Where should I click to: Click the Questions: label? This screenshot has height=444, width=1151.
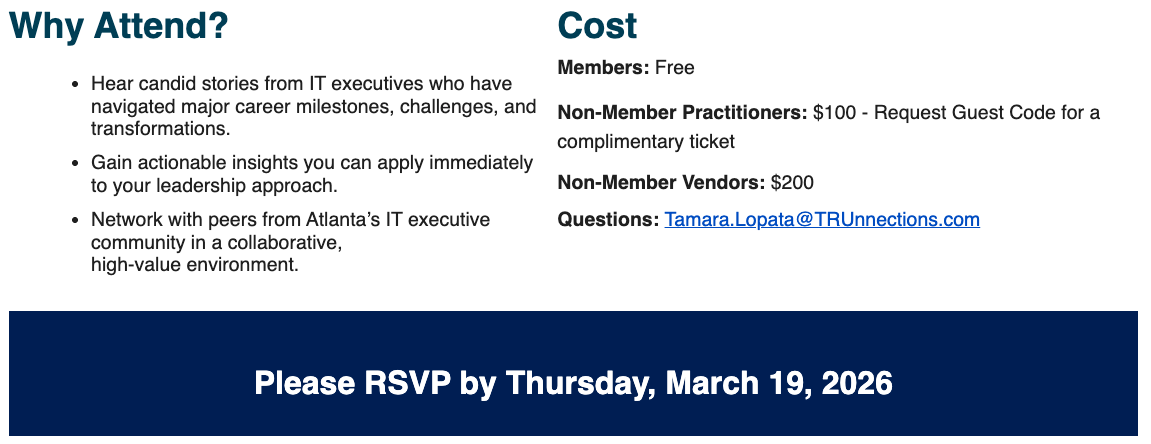coord(608,220)
